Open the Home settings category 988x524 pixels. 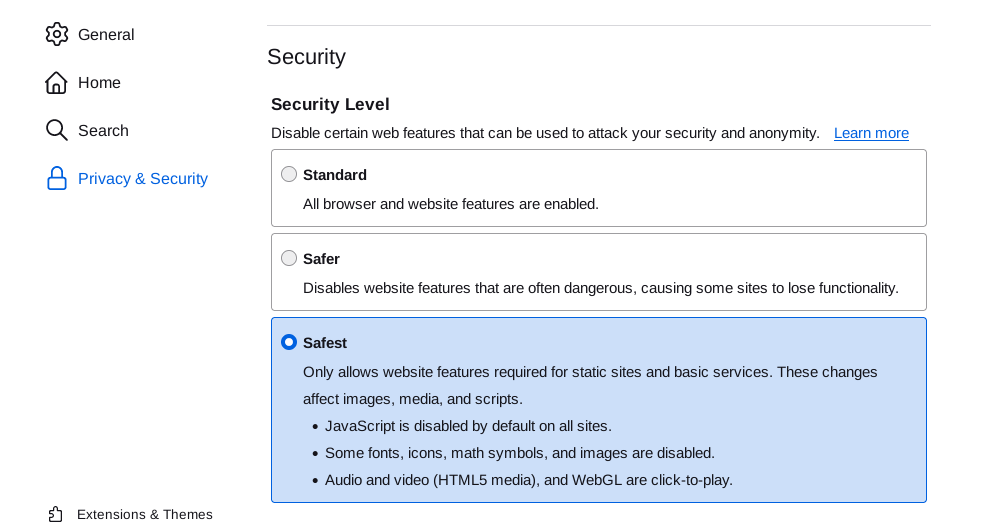99,83
